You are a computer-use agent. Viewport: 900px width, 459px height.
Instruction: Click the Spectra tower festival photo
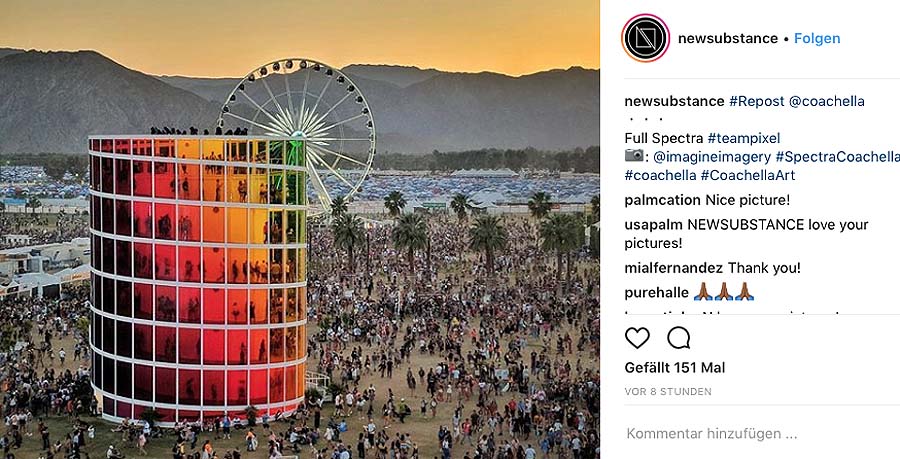pyautogui.click(x=300, y=230)
